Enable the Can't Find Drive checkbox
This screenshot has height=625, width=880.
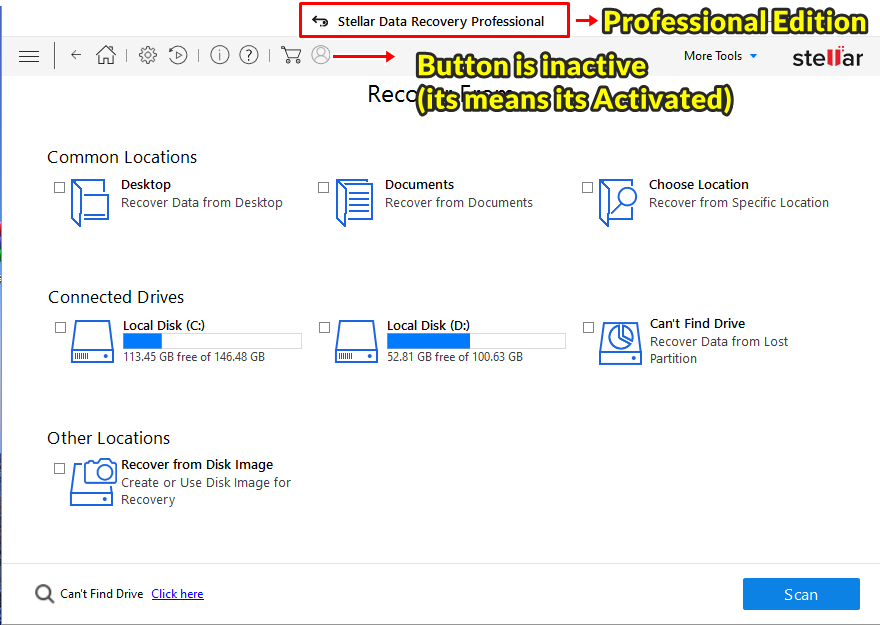[x=588, y=327]
